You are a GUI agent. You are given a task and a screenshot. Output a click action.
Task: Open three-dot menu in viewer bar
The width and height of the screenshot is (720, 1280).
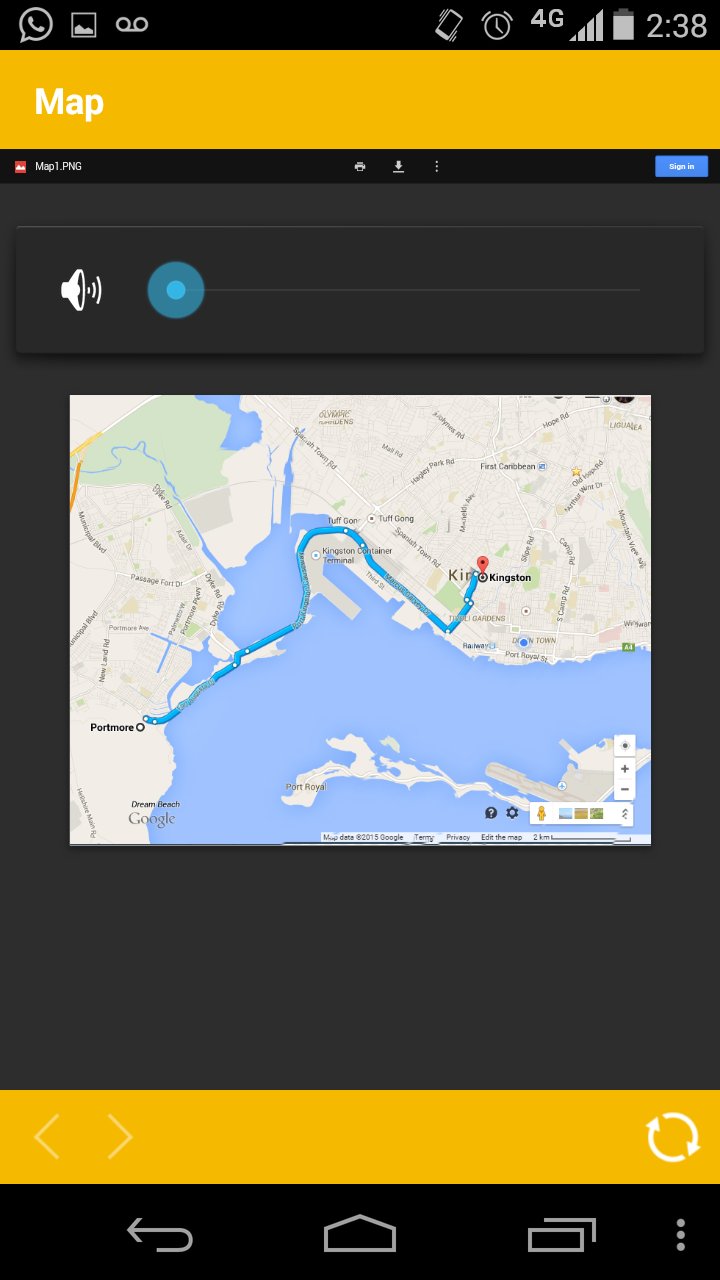pyautogui.click(x=436, y=166)
